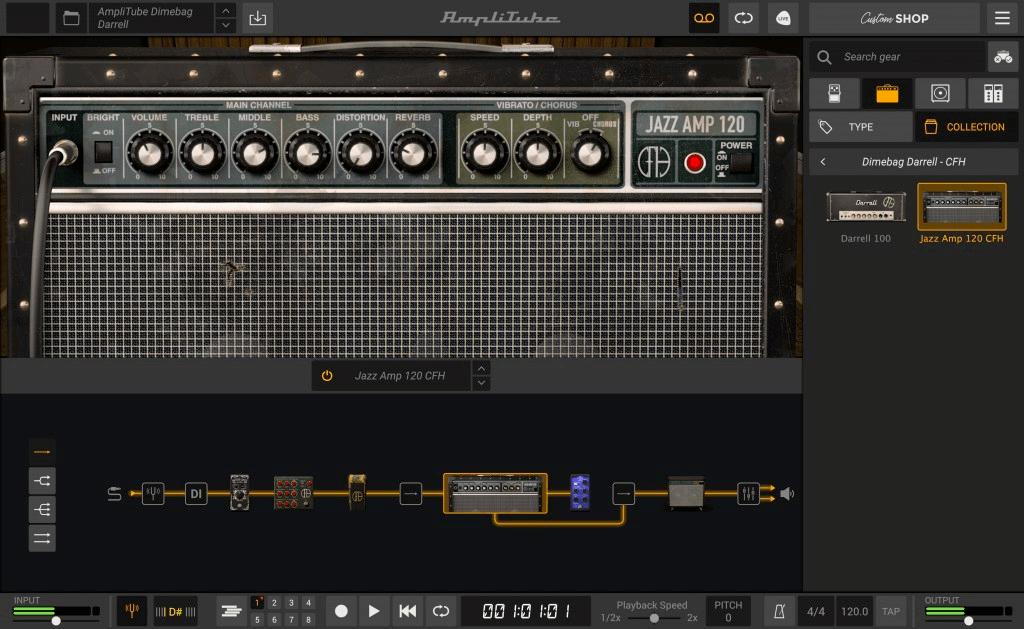Select the amp head in signal chain
1024x629 pixels.
tap(495, 494)
